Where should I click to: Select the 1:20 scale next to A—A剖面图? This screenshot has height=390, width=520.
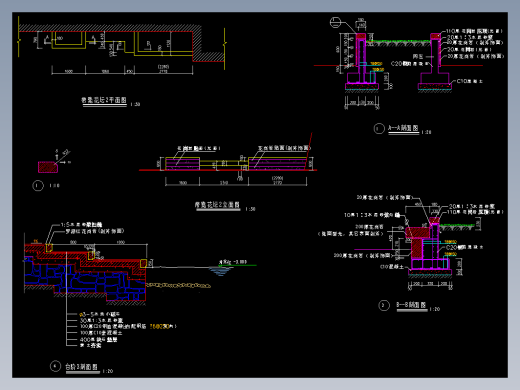pyautogui.click(x=426, y=132)
